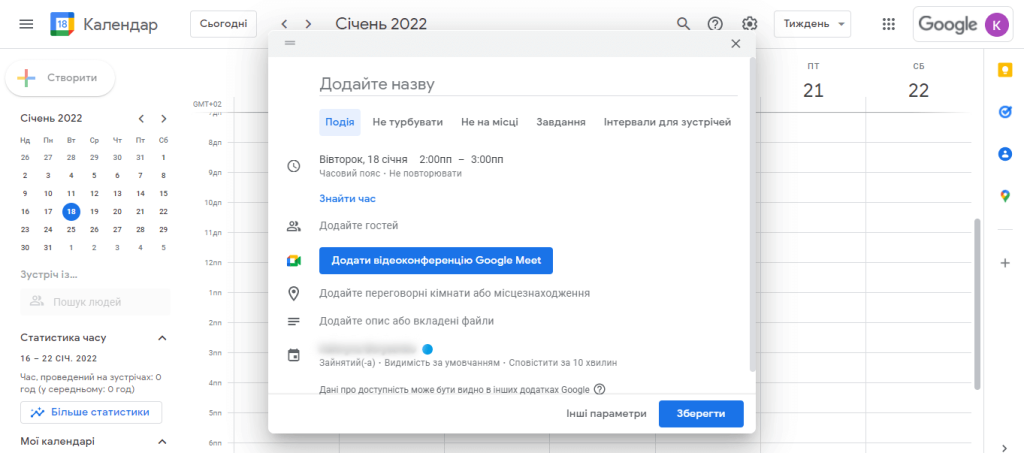Open calendar search
1024x453 pixels.
coord(683,24)
